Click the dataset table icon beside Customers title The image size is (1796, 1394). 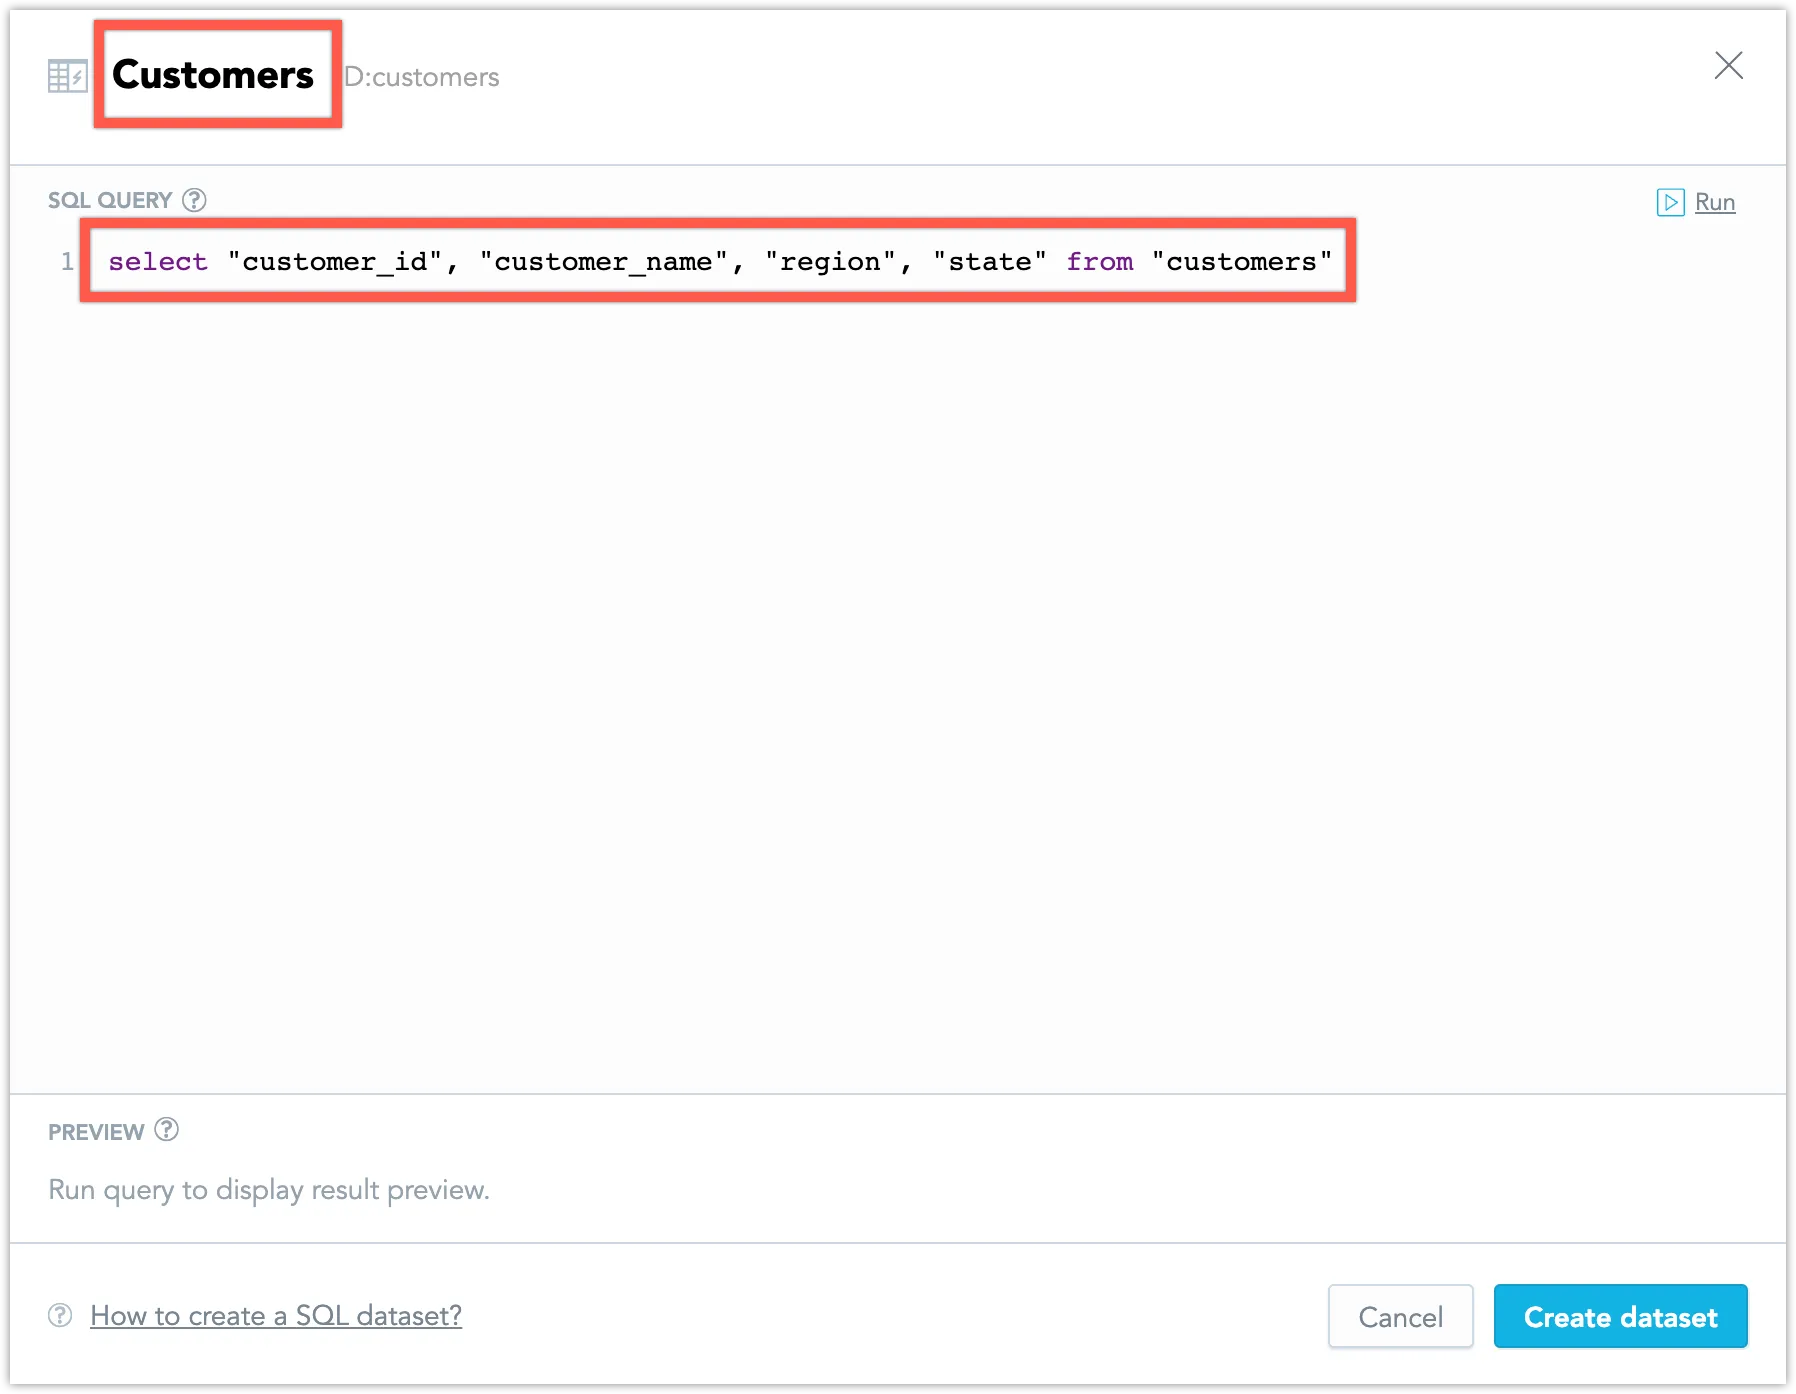67,75
